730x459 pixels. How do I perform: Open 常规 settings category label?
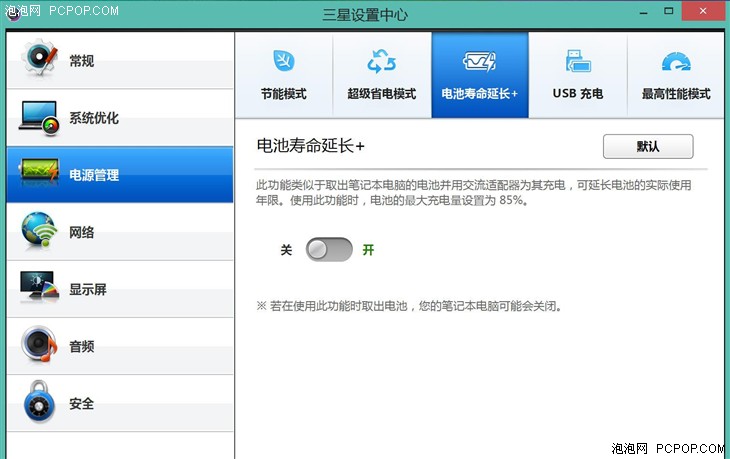pos(81,61)
